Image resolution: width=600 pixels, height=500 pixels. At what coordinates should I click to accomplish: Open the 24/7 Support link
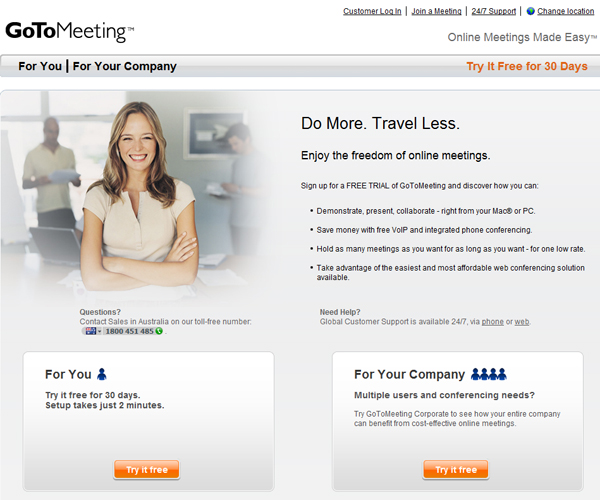click(x=494, y=11)
